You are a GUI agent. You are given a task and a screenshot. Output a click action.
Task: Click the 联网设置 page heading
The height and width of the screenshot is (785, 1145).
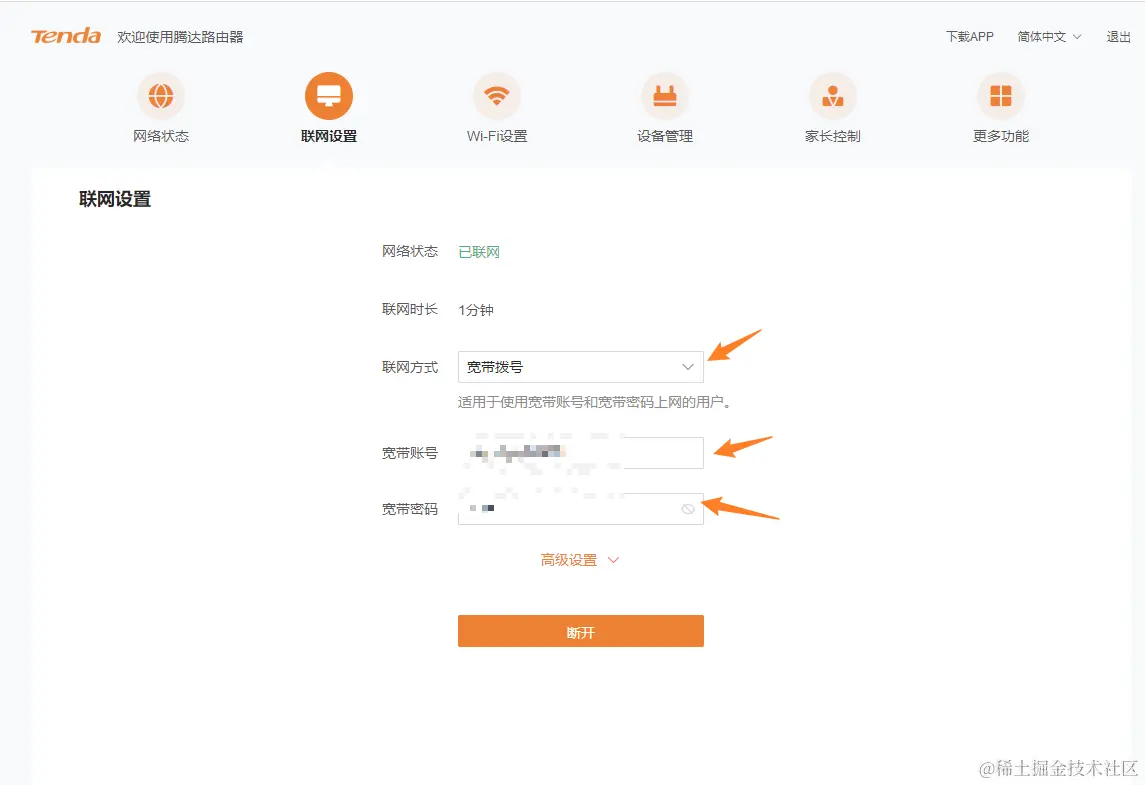coord(115,199)
